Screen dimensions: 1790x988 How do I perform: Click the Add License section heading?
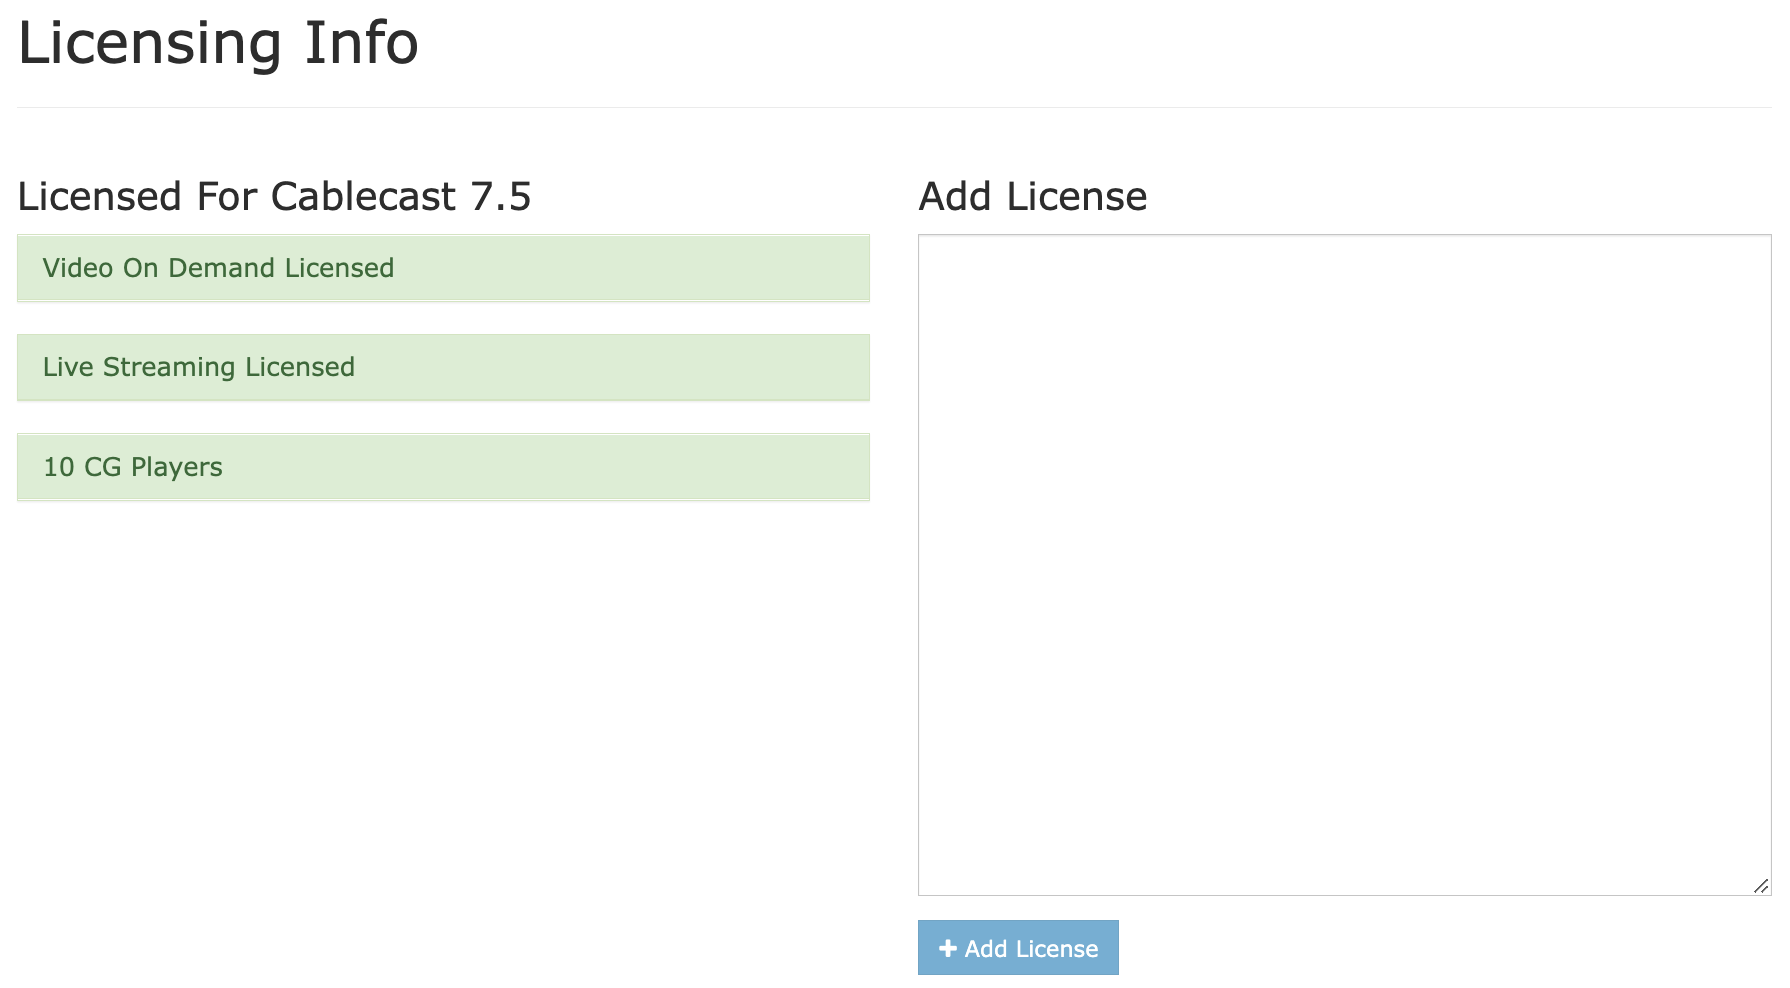pos(1032,197)
